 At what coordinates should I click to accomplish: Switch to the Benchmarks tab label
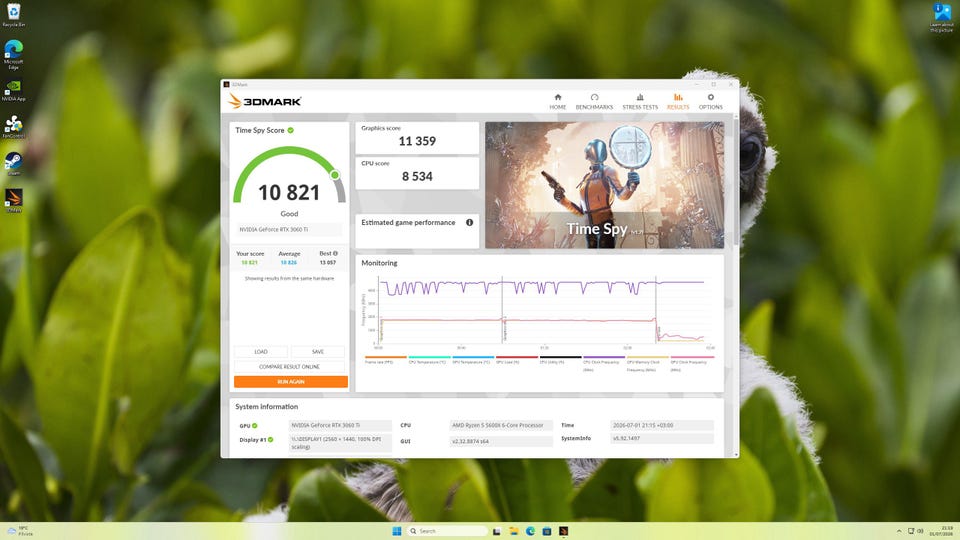(x=594, y=107)
